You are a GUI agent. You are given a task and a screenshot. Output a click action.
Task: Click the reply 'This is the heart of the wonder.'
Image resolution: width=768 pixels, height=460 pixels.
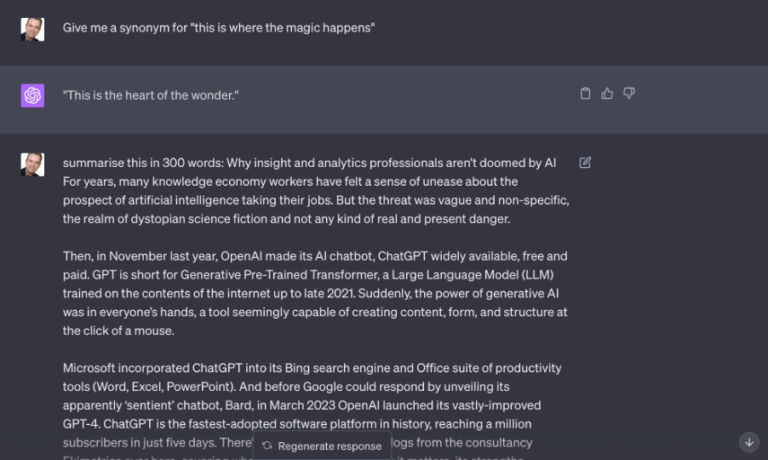pyautogui.click(x=151, y=95)
